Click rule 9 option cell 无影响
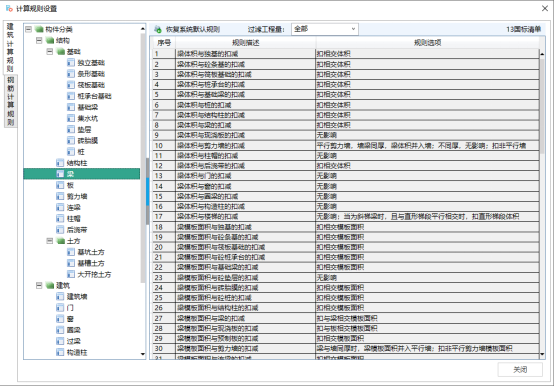 (x=428, y=135)
